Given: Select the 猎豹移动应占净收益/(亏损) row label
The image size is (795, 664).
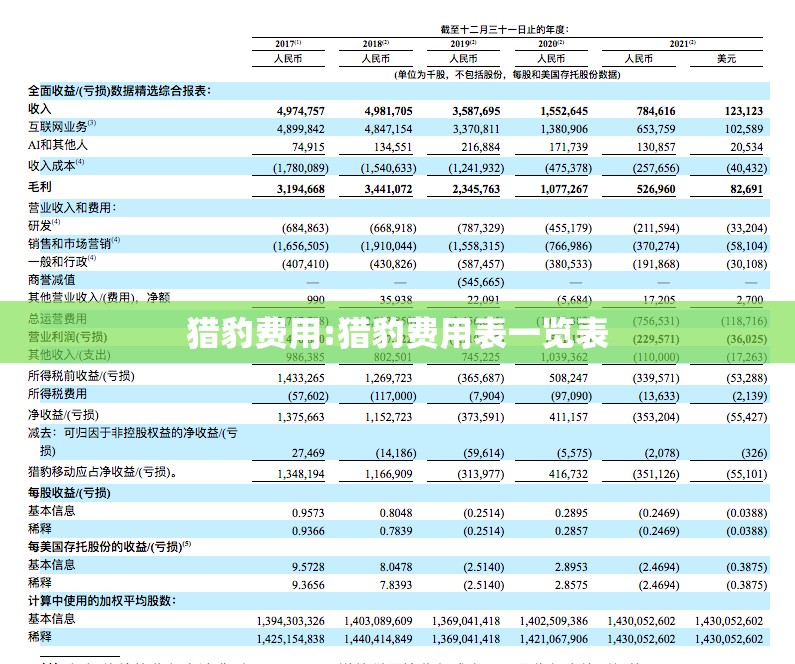Looking at the screenshot, I should pyautogui.click(x=103, y=472).
